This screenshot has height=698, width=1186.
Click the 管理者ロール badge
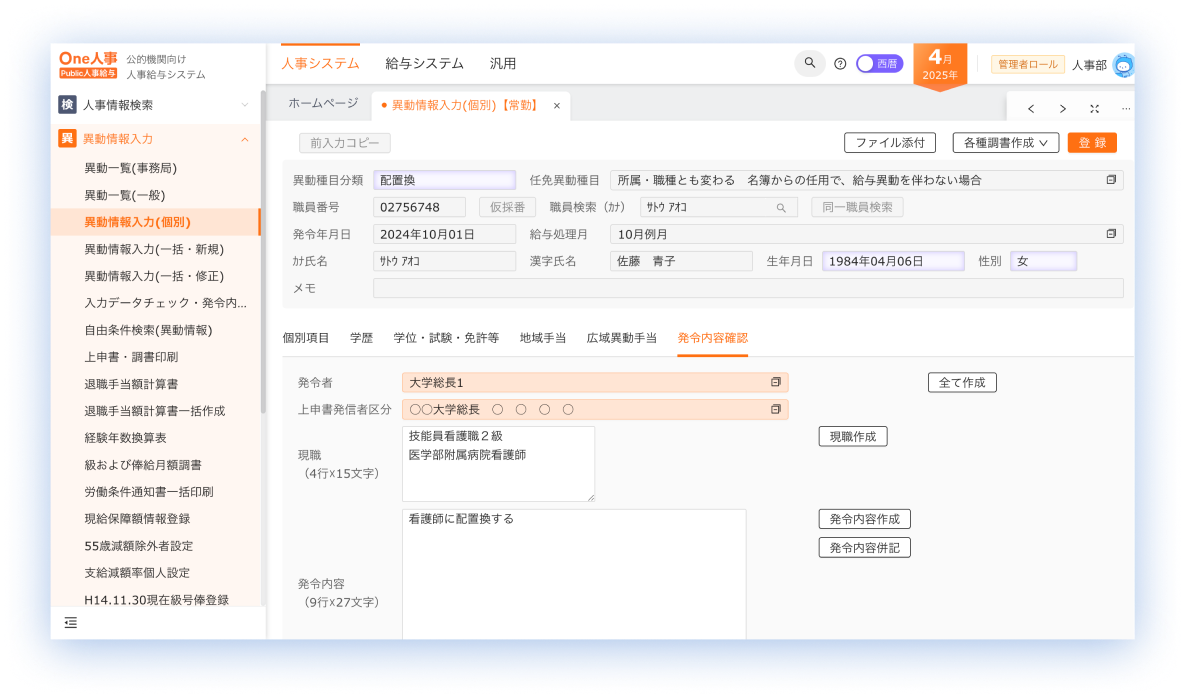1027,64
